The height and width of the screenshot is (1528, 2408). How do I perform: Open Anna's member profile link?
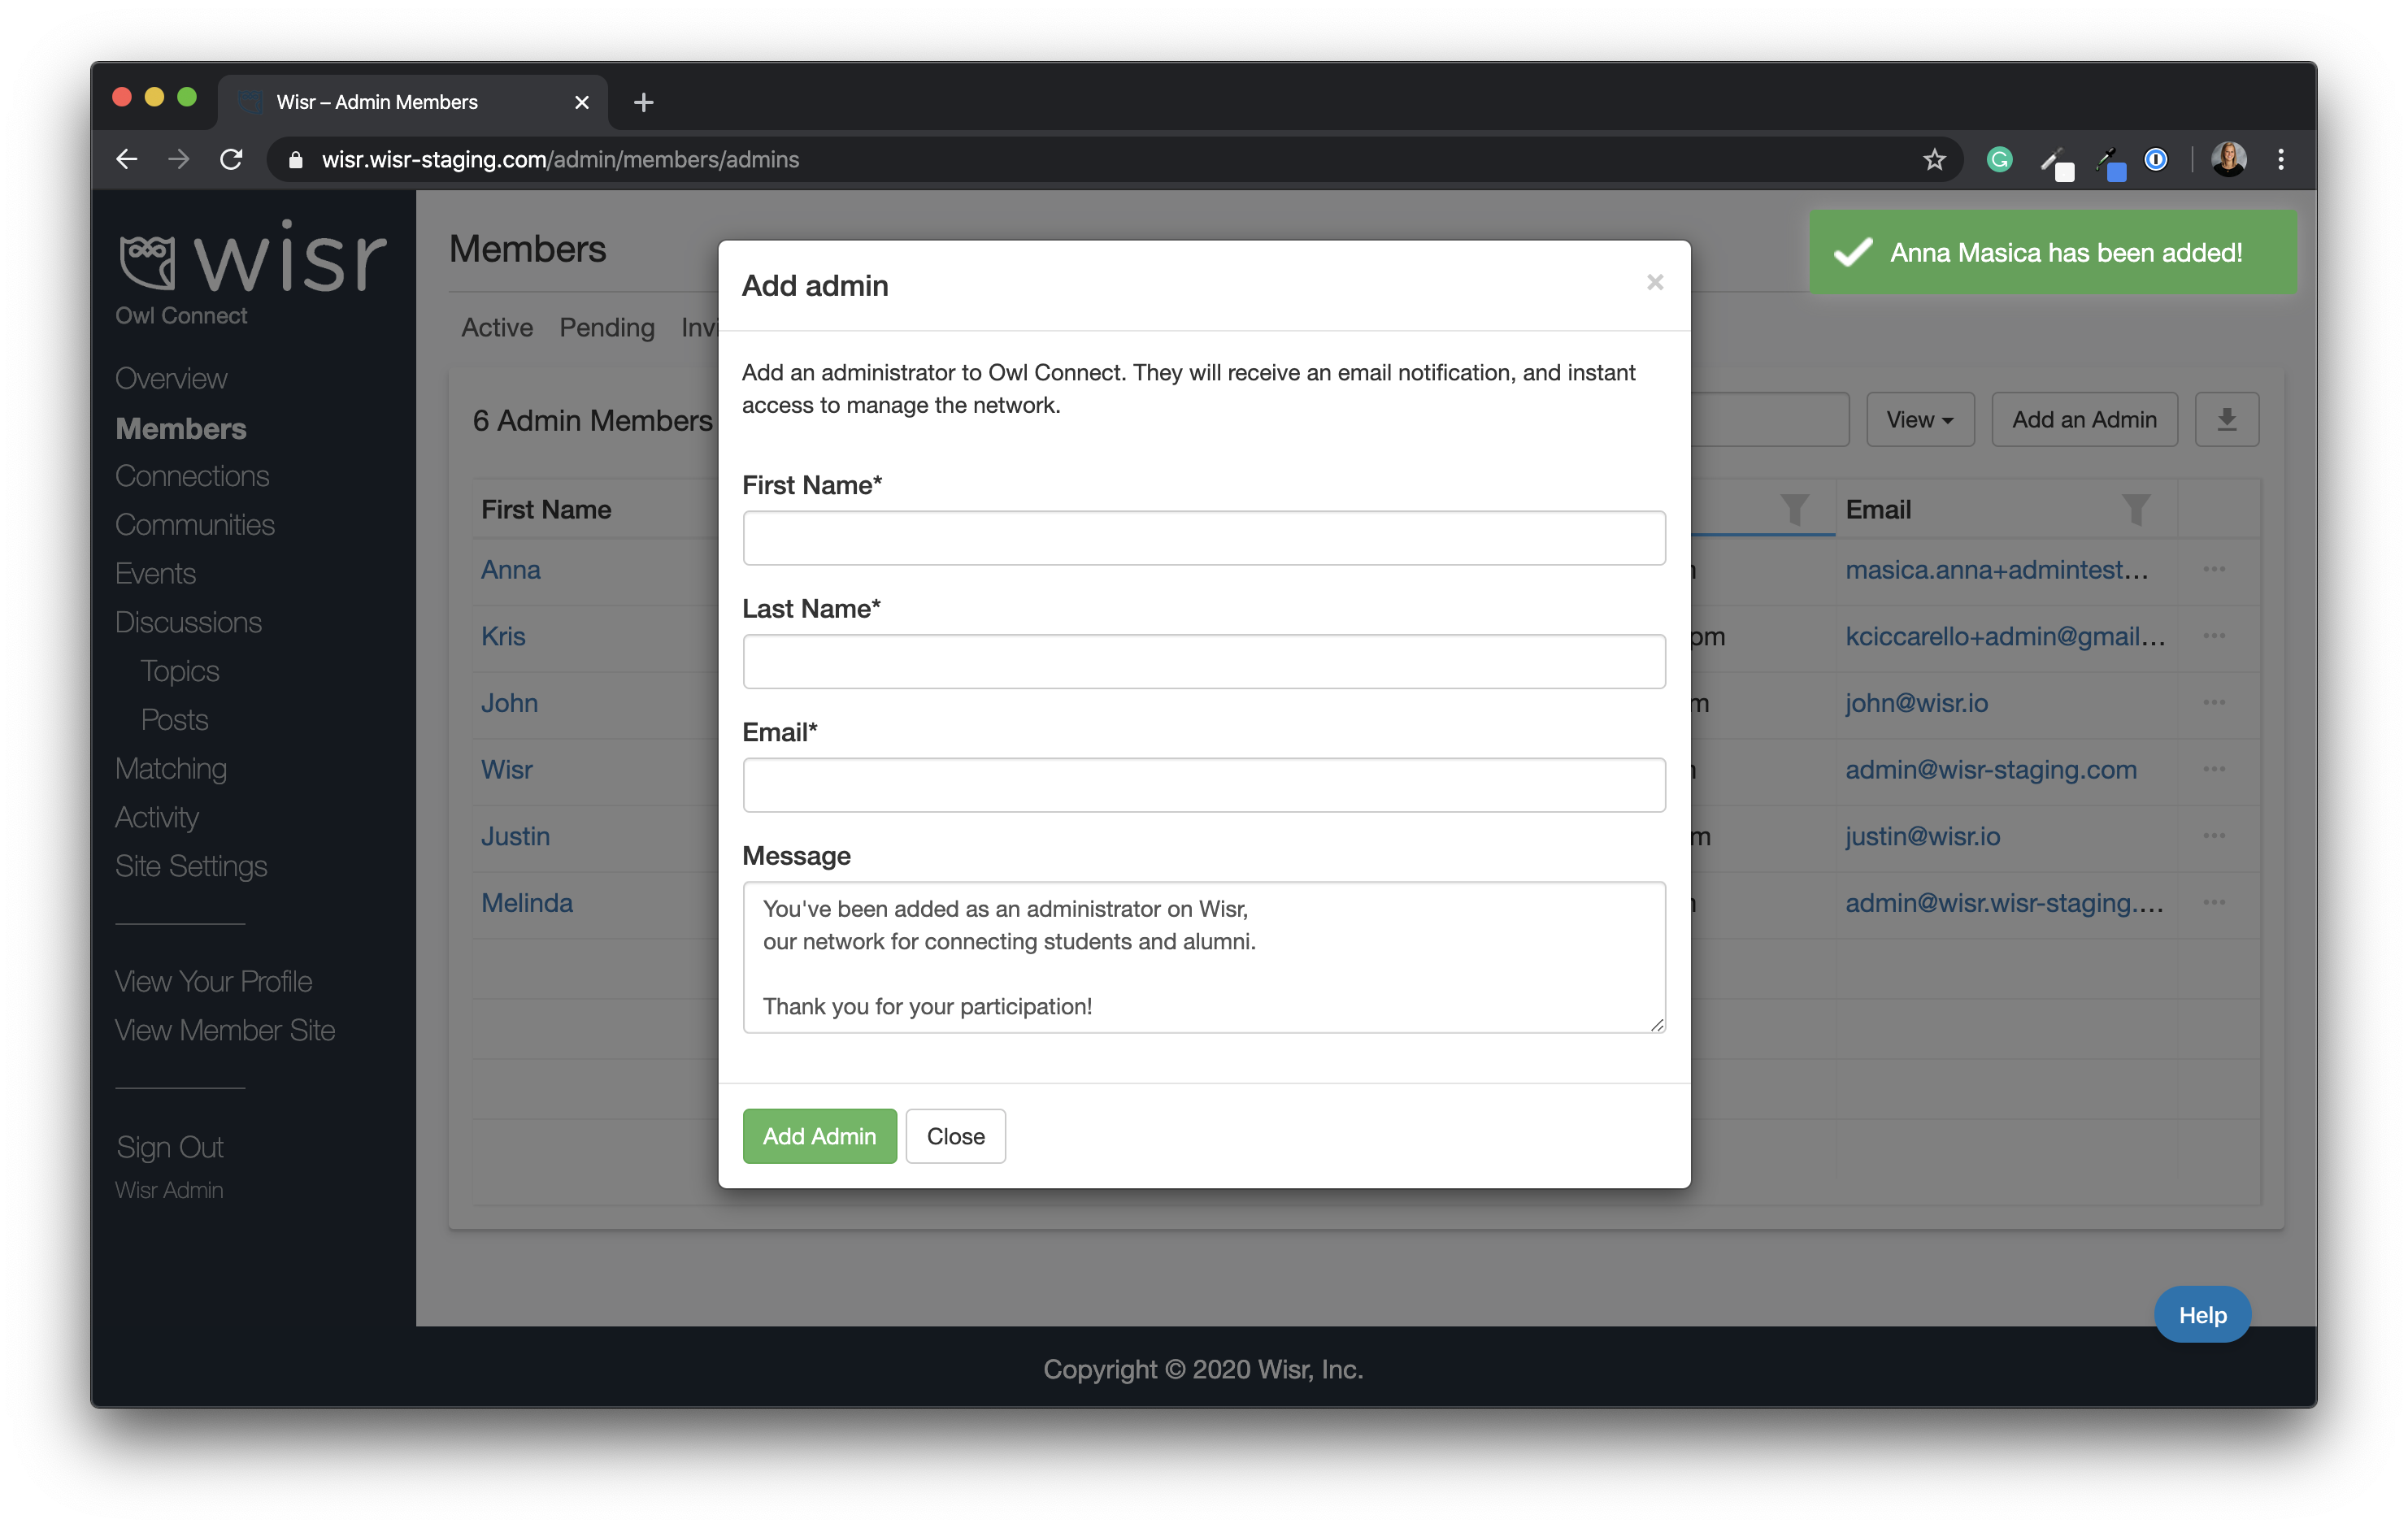pyautogui.click(x=510, y=569)
